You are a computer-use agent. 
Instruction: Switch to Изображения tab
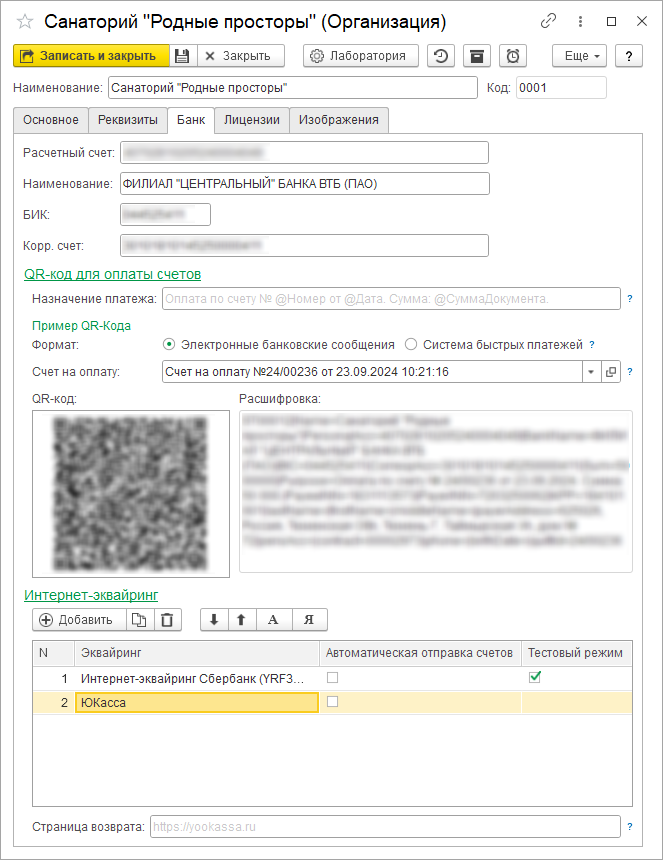(339, 120)
